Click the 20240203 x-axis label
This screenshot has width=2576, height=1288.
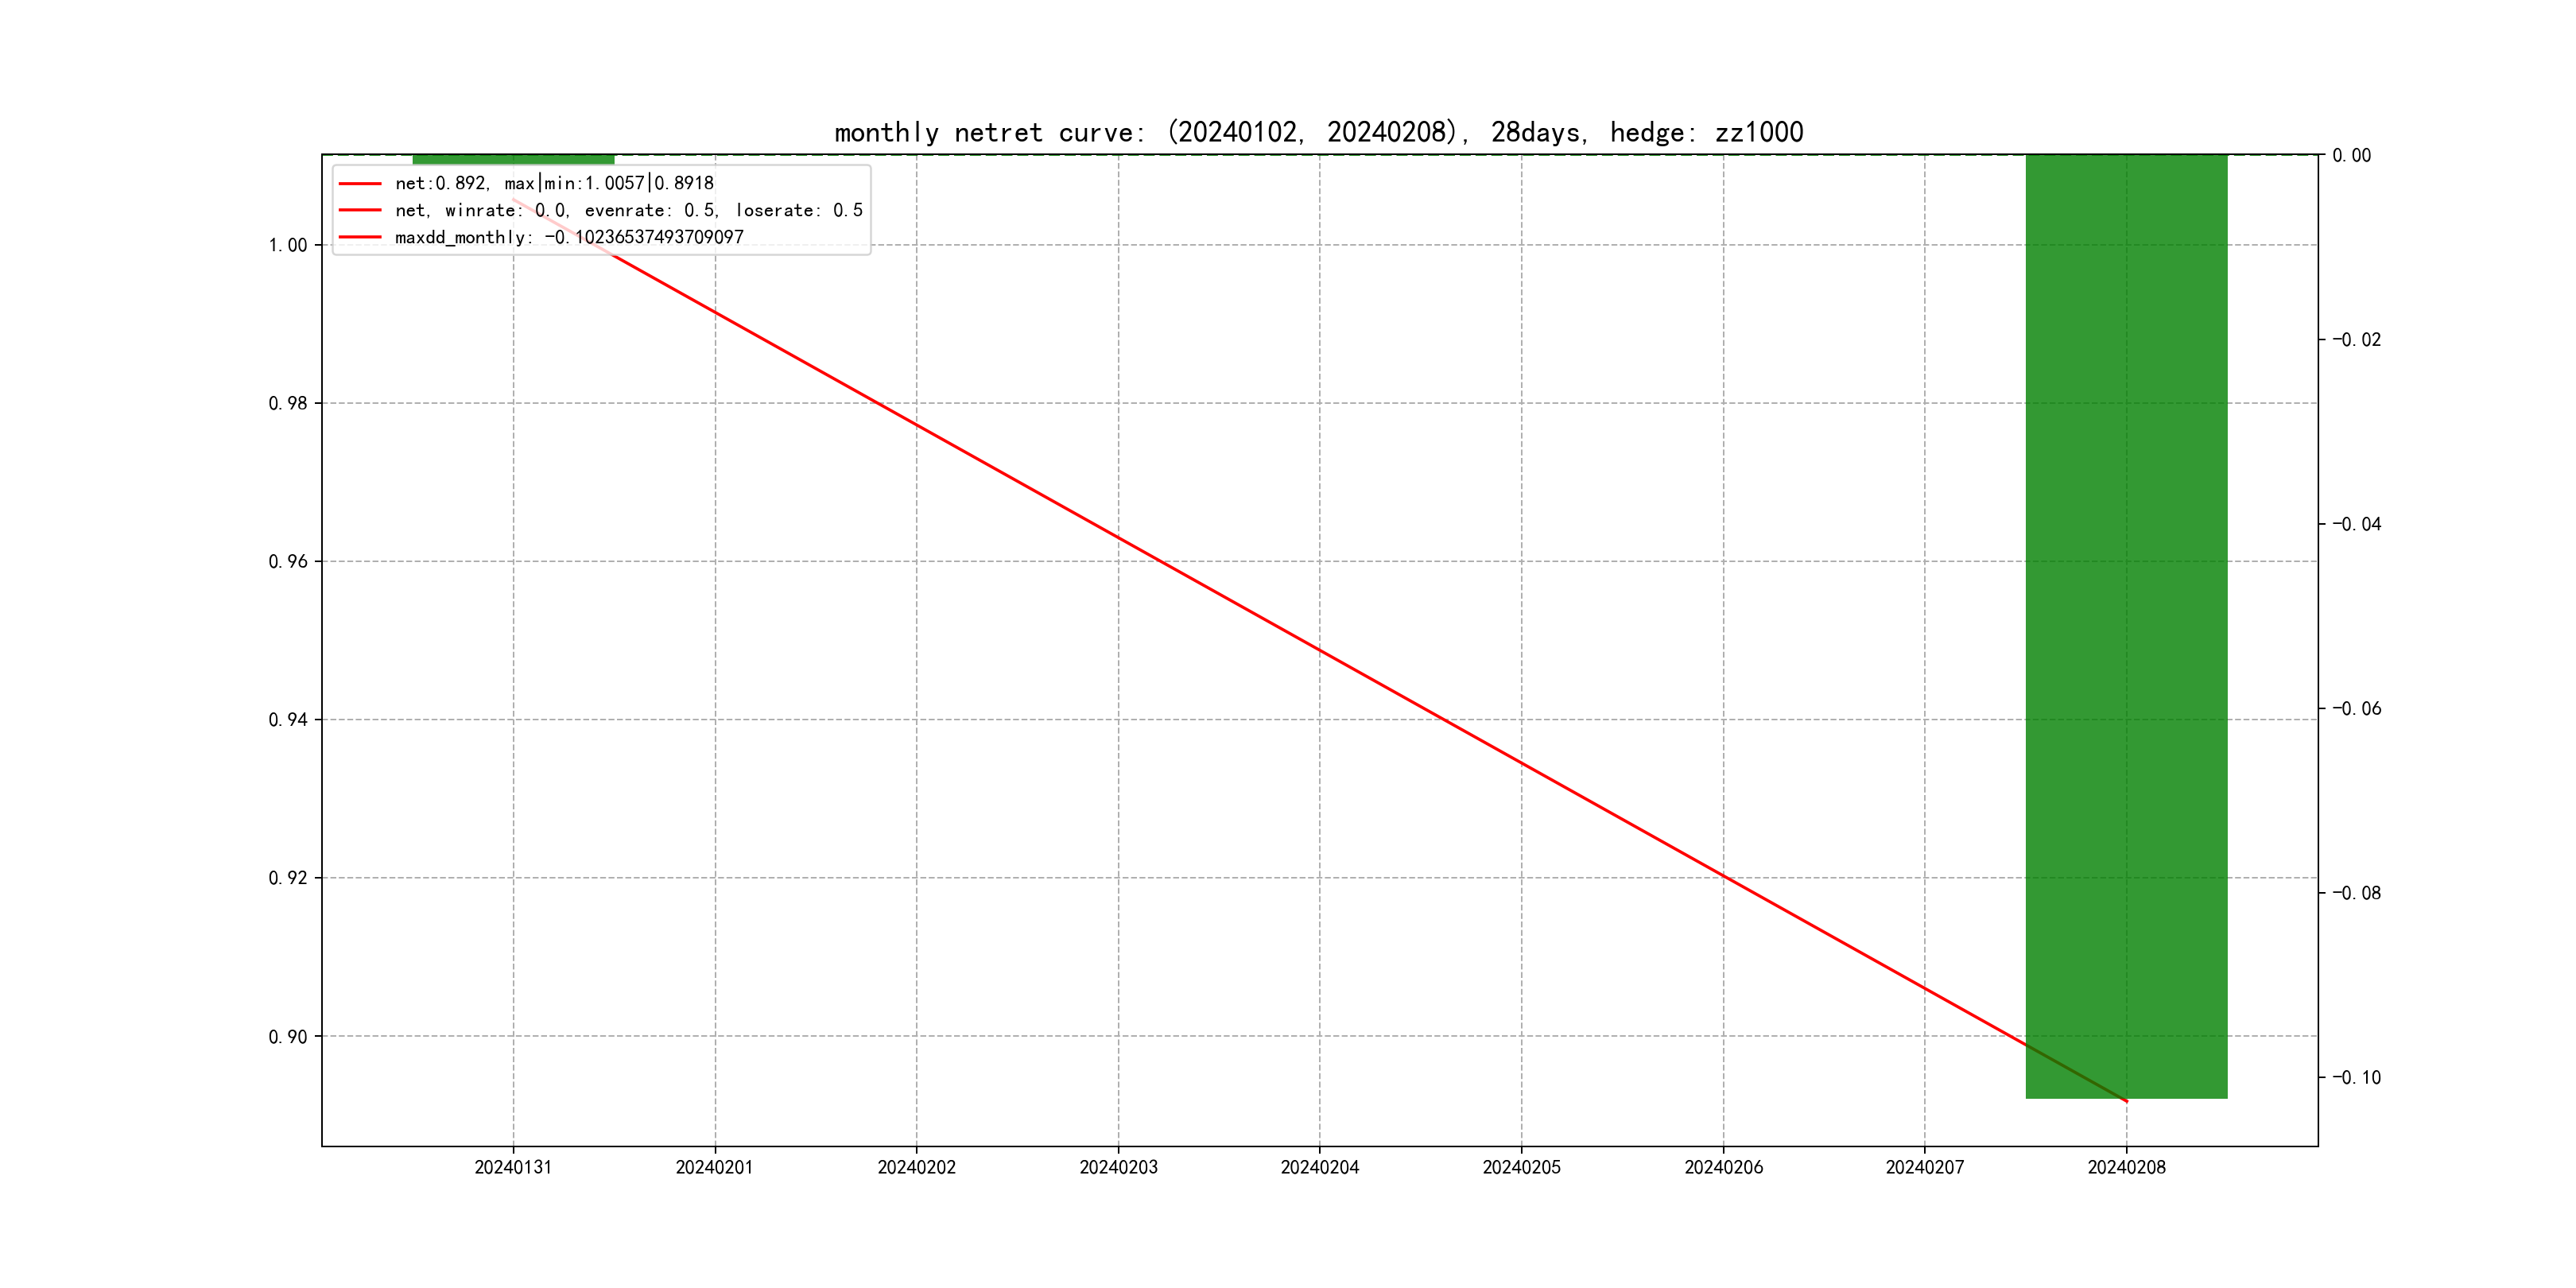1118,1167
